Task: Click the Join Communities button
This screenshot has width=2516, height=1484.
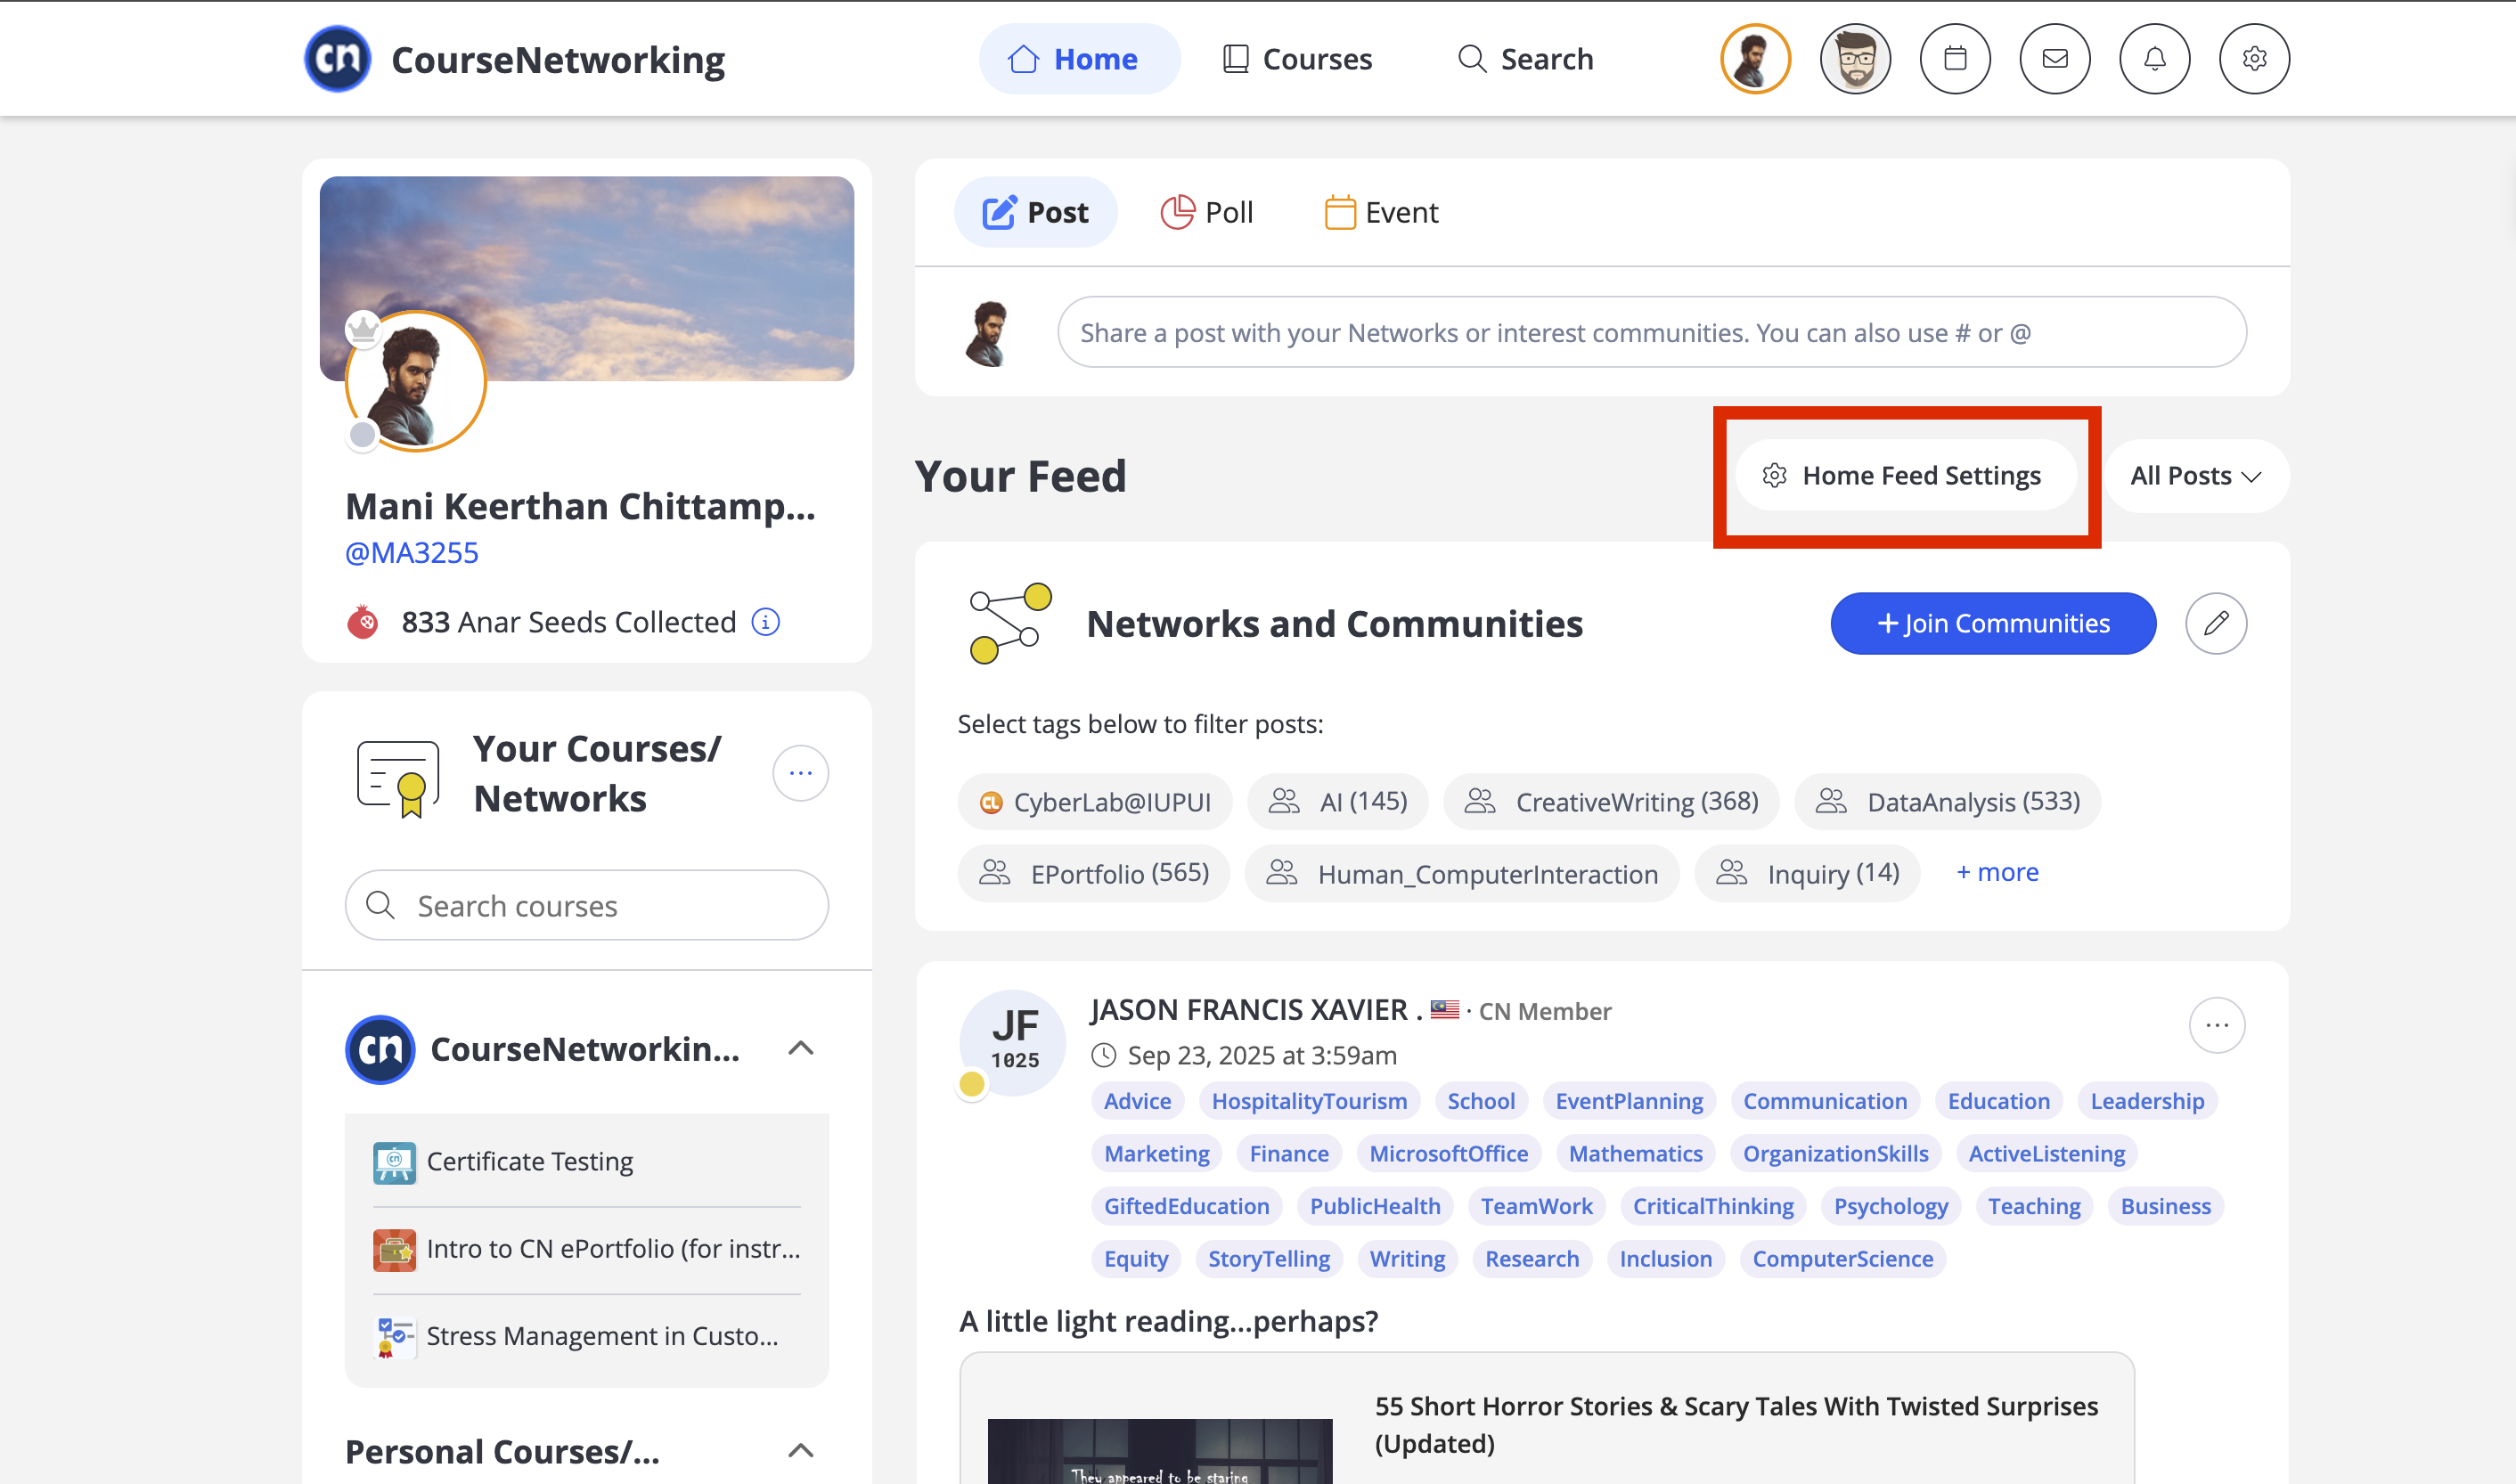Action: click(1993, 623)
